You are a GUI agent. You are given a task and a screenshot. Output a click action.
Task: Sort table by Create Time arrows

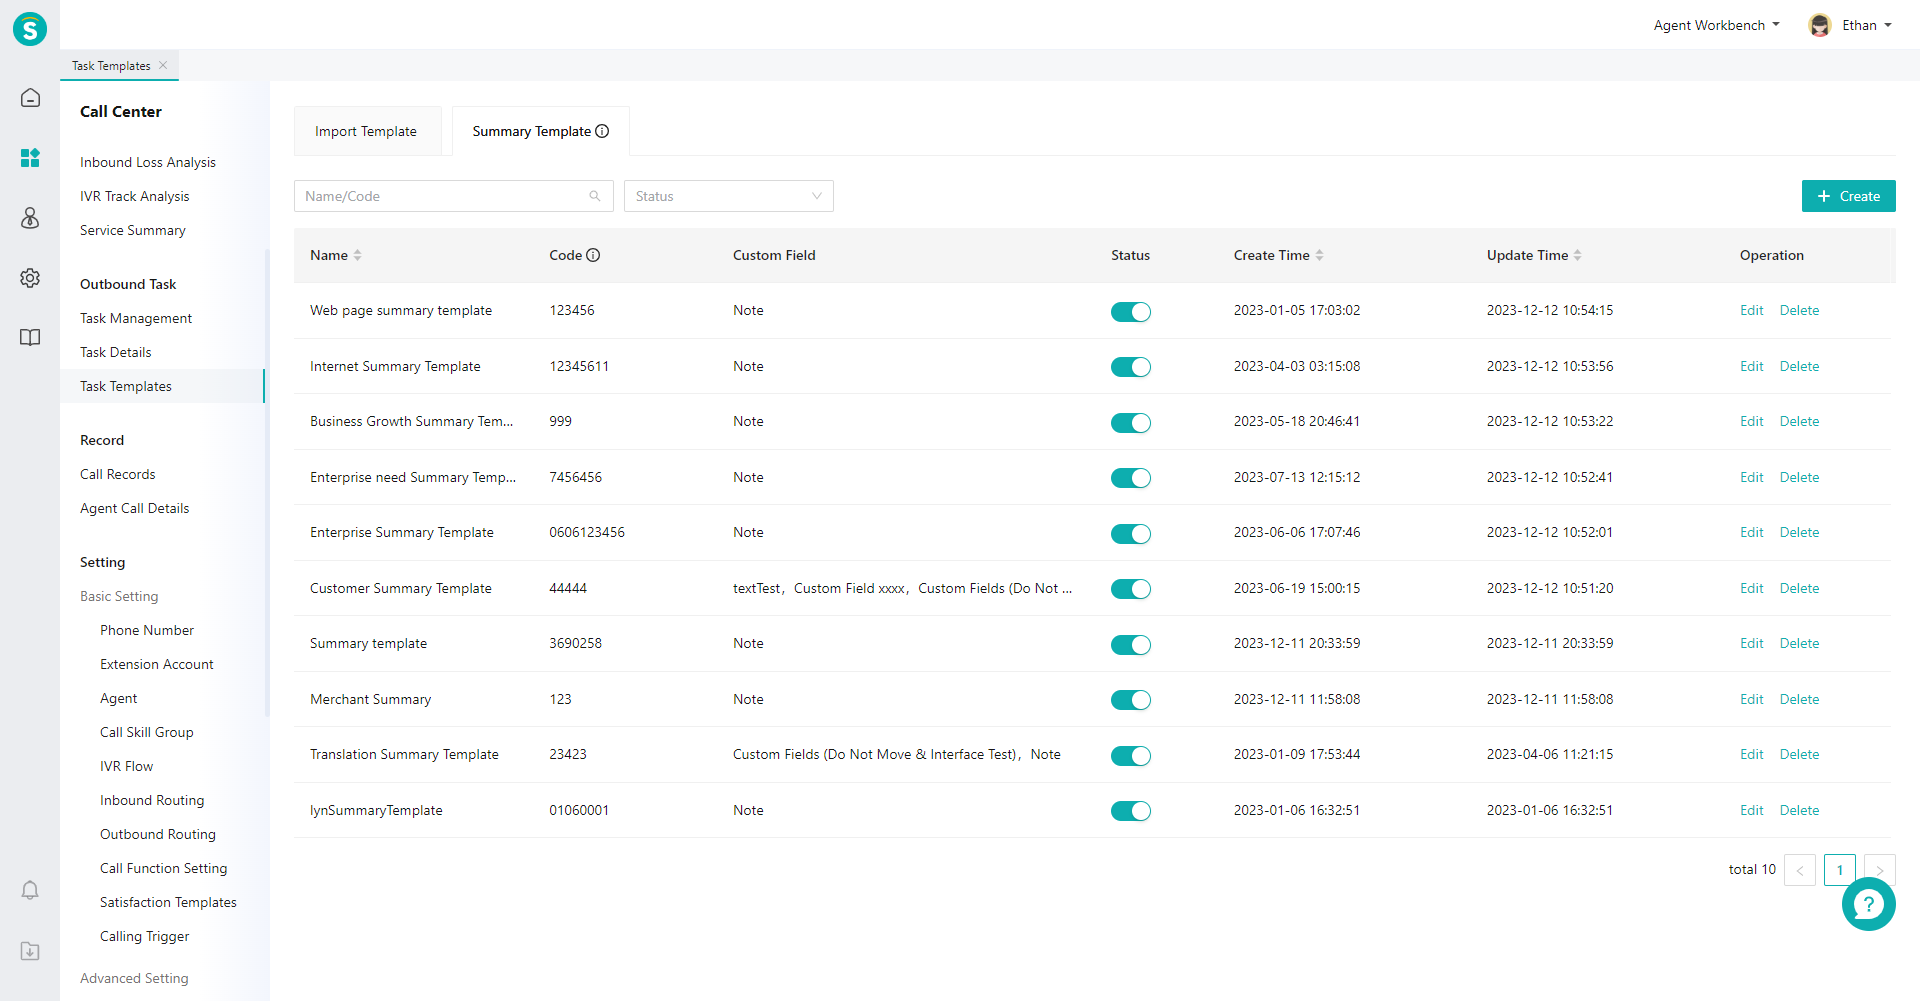[x=1319, y=255]
